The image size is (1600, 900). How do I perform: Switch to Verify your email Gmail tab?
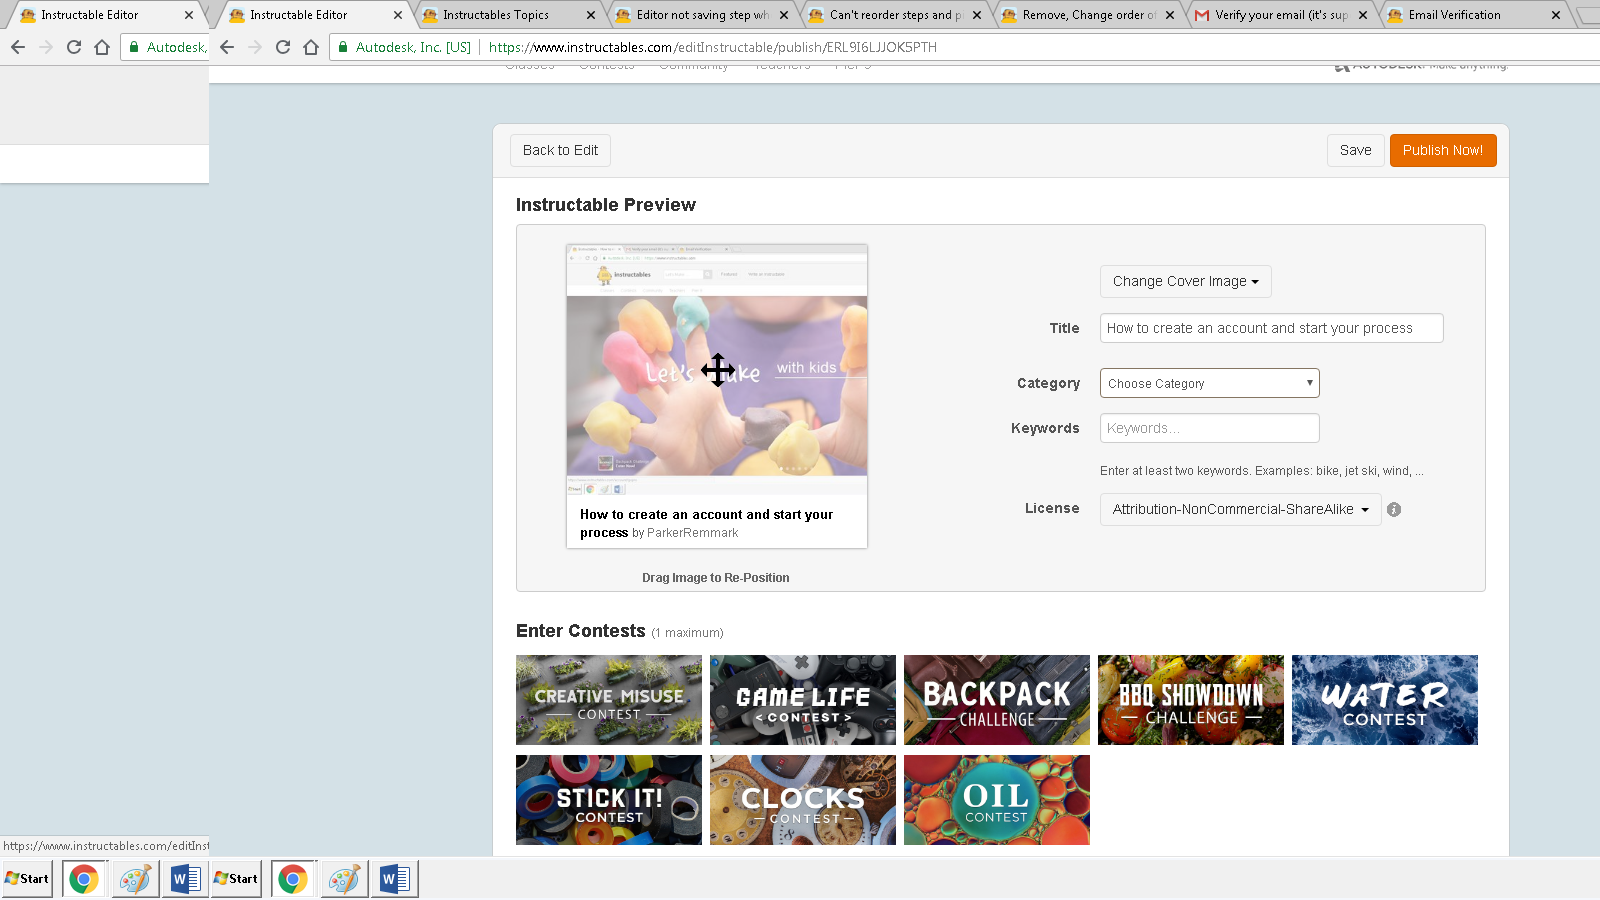(x=1280, y=15)
